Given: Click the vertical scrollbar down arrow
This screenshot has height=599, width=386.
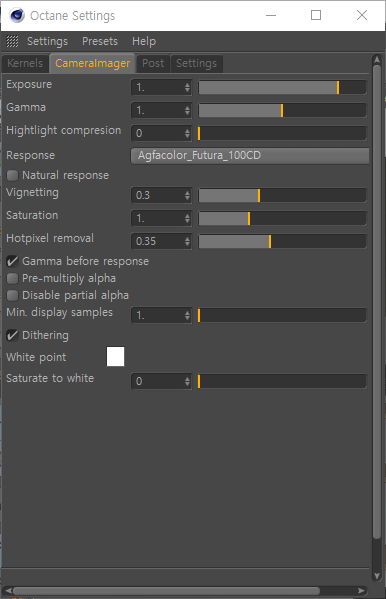Looking at the screenshot, I should point(377,576).
